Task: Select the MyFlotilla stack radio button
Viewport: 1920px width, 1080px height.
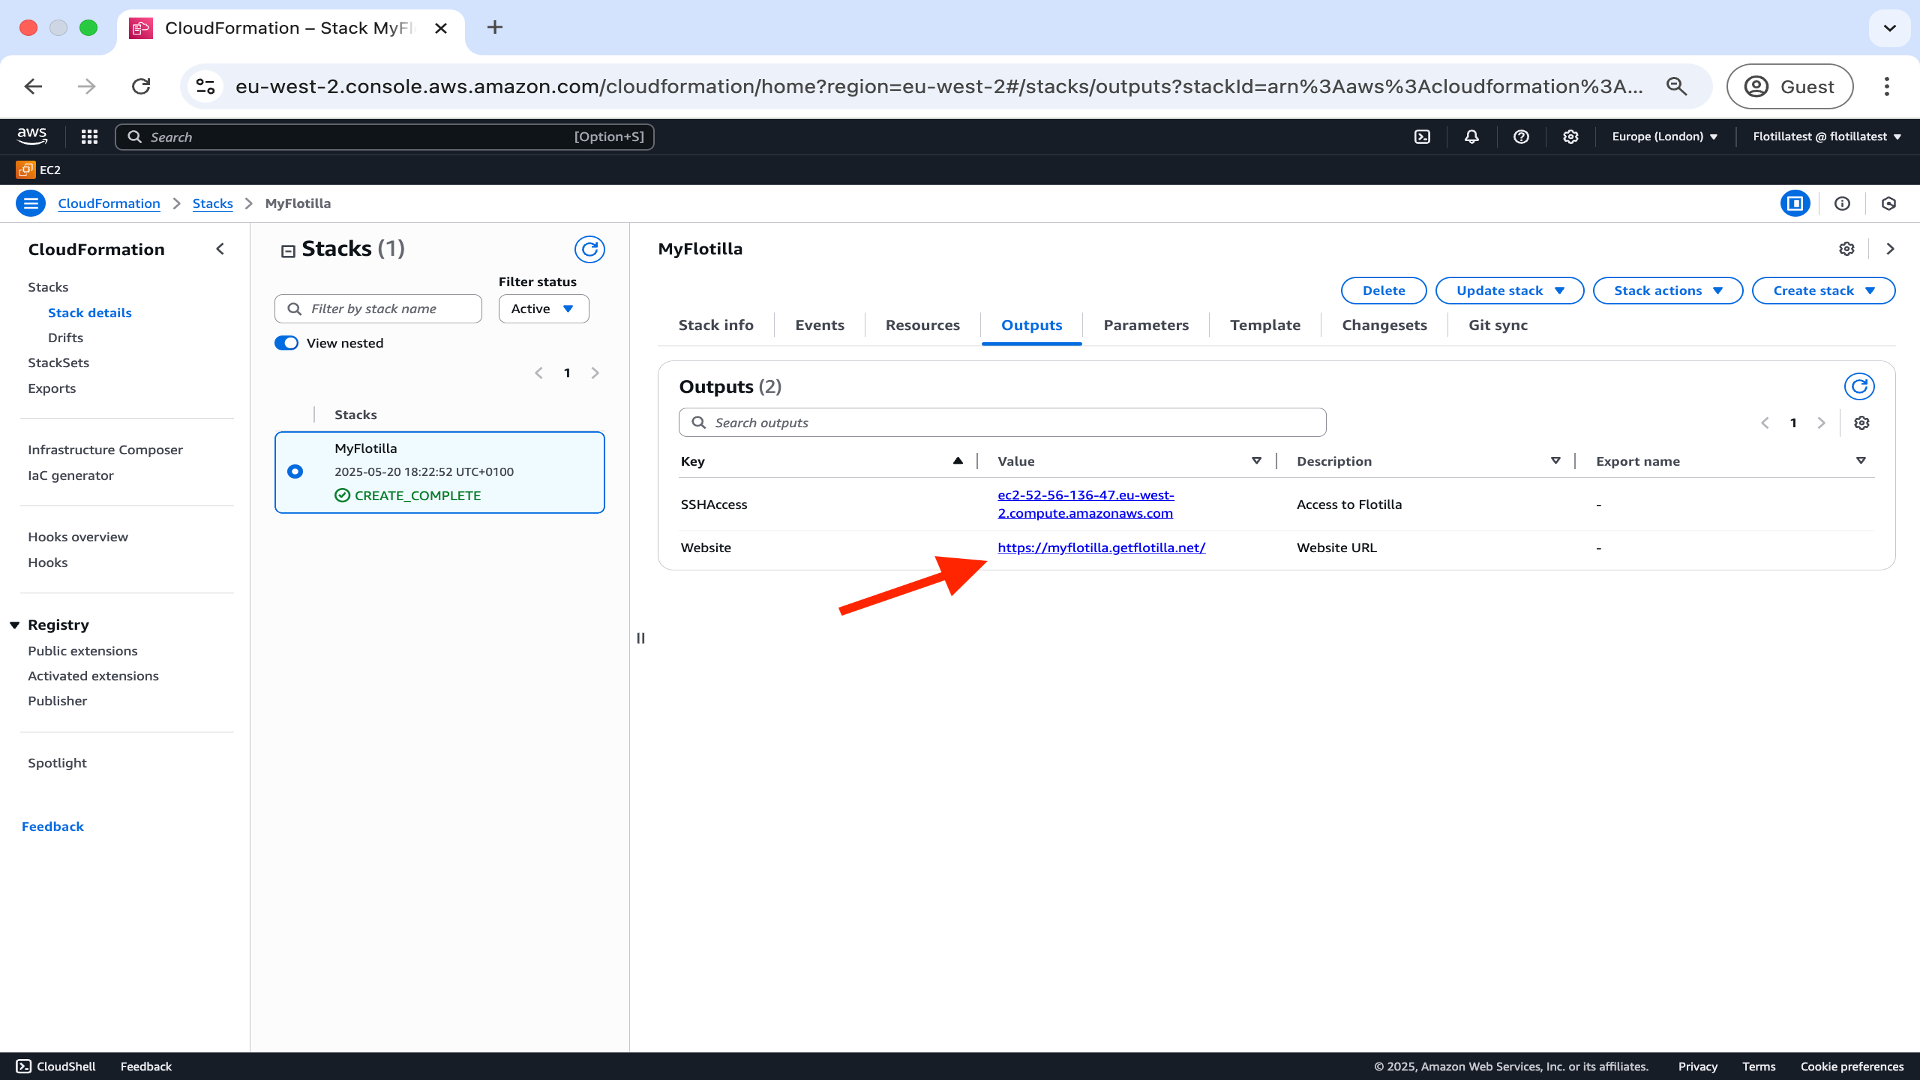Action: click(295, 472)
